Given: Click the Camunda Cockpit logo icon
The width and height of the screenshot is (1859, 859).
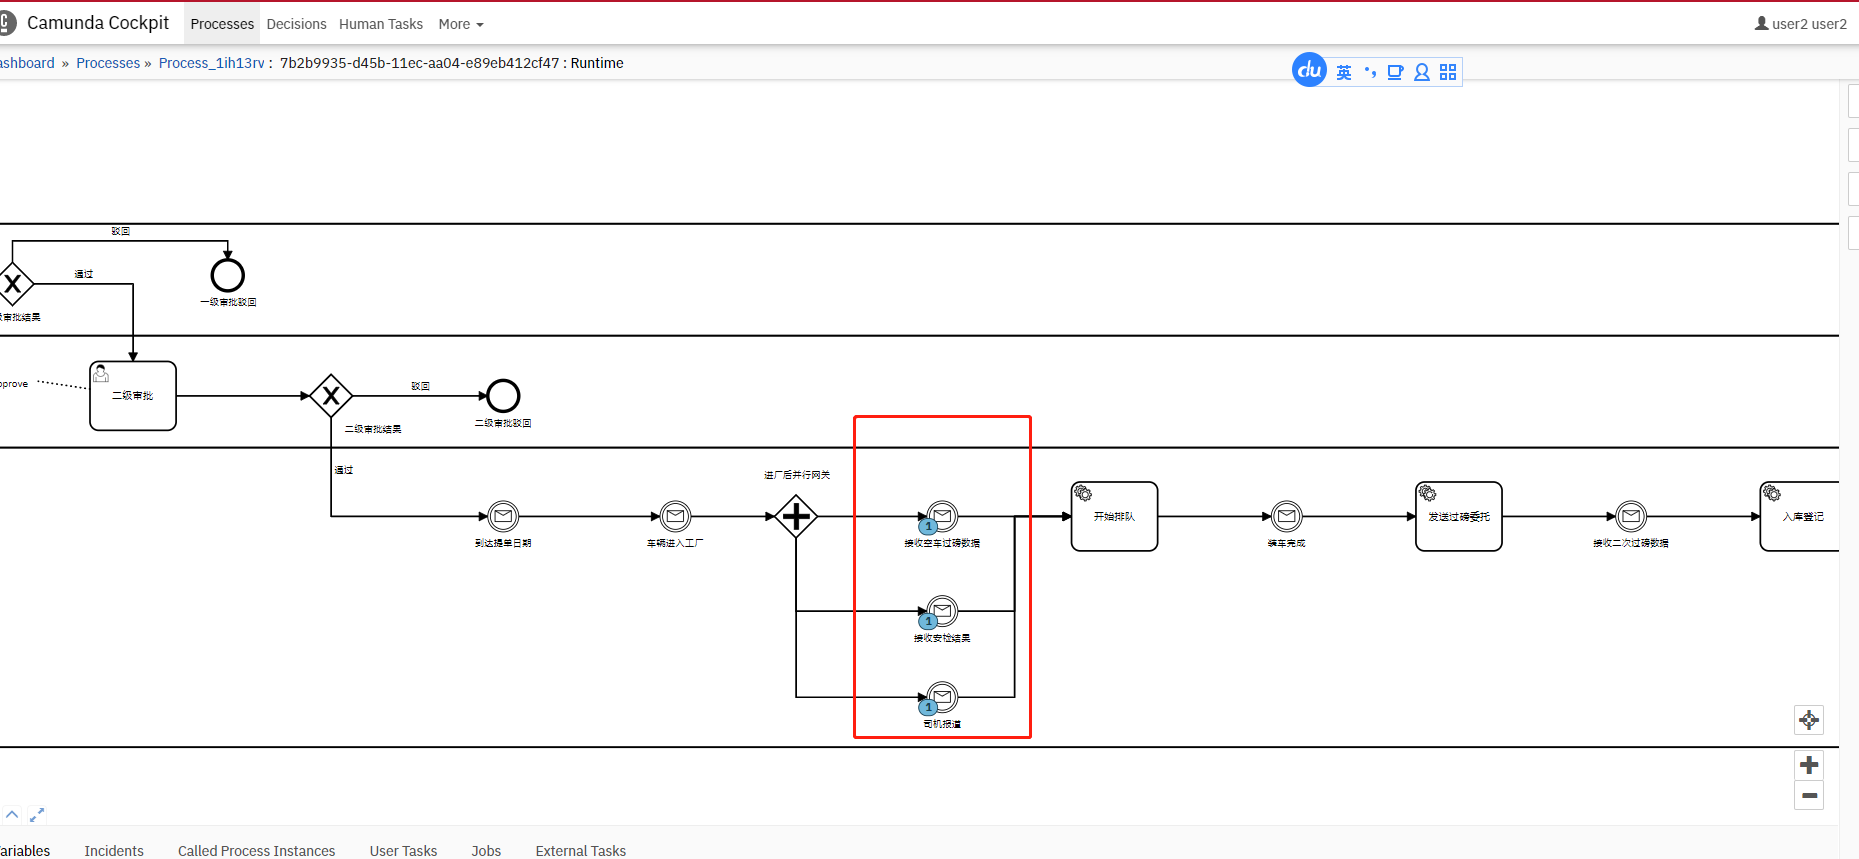Looking at the screenshot, I should [7, 22].
